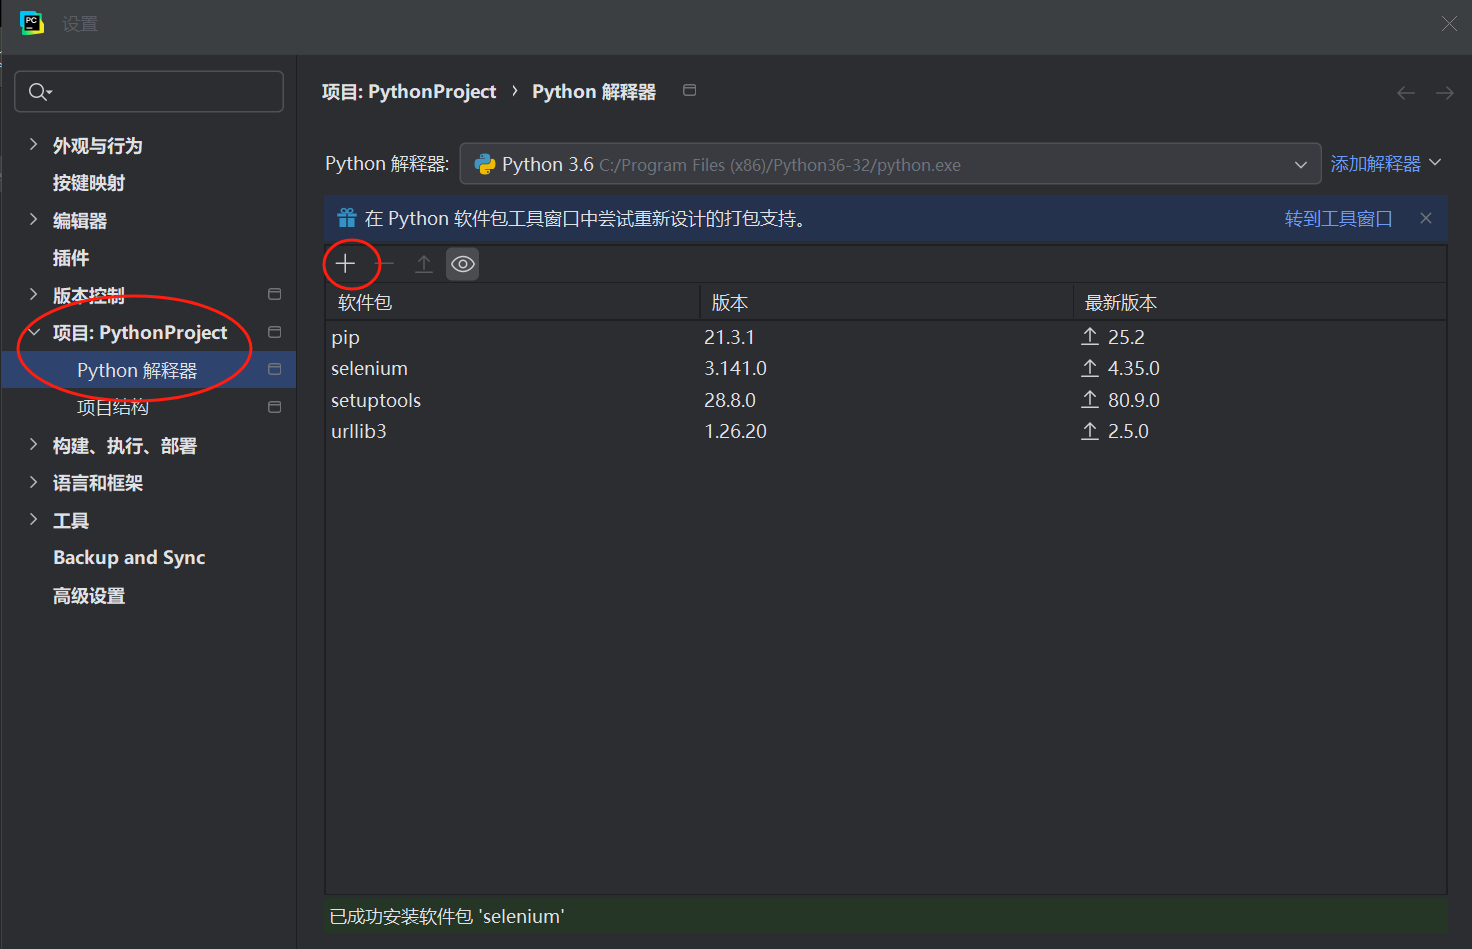Expand the 工具 section

point(33,519)
